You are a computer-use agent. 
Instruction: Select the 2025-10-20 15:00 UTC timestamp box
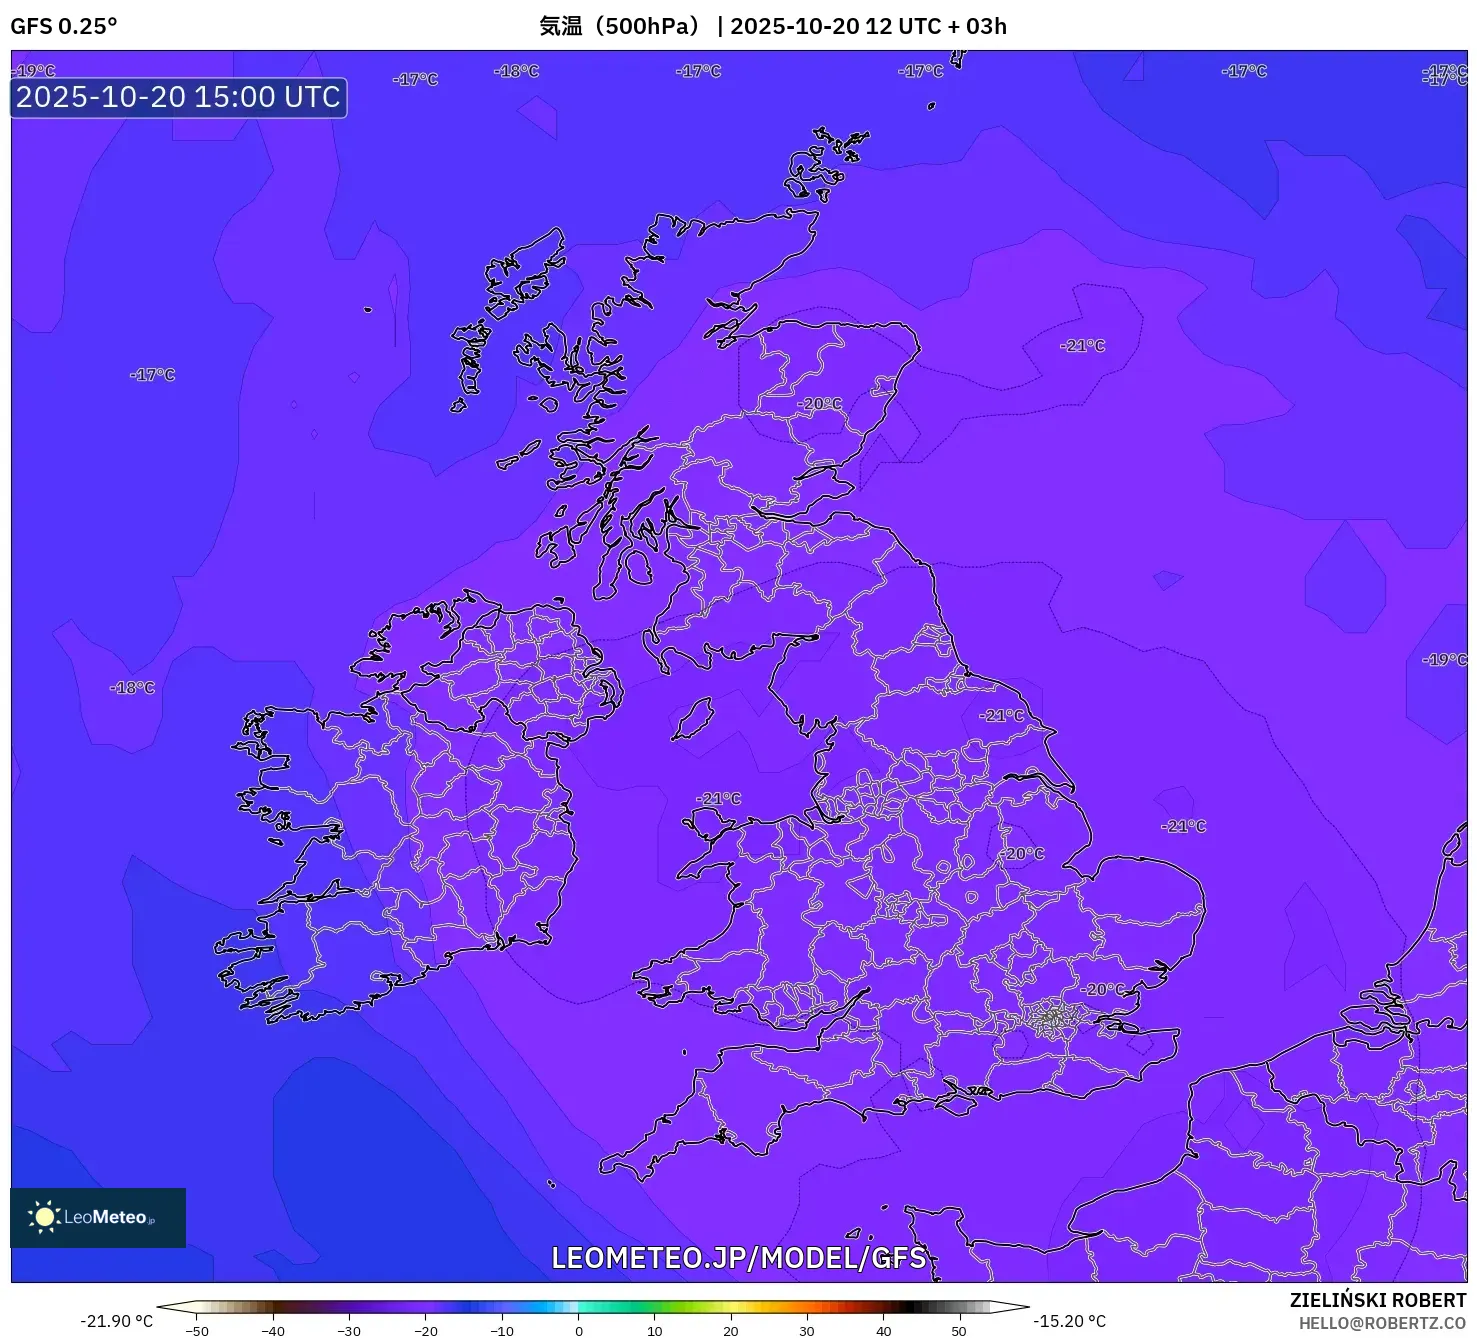point(179,97)
